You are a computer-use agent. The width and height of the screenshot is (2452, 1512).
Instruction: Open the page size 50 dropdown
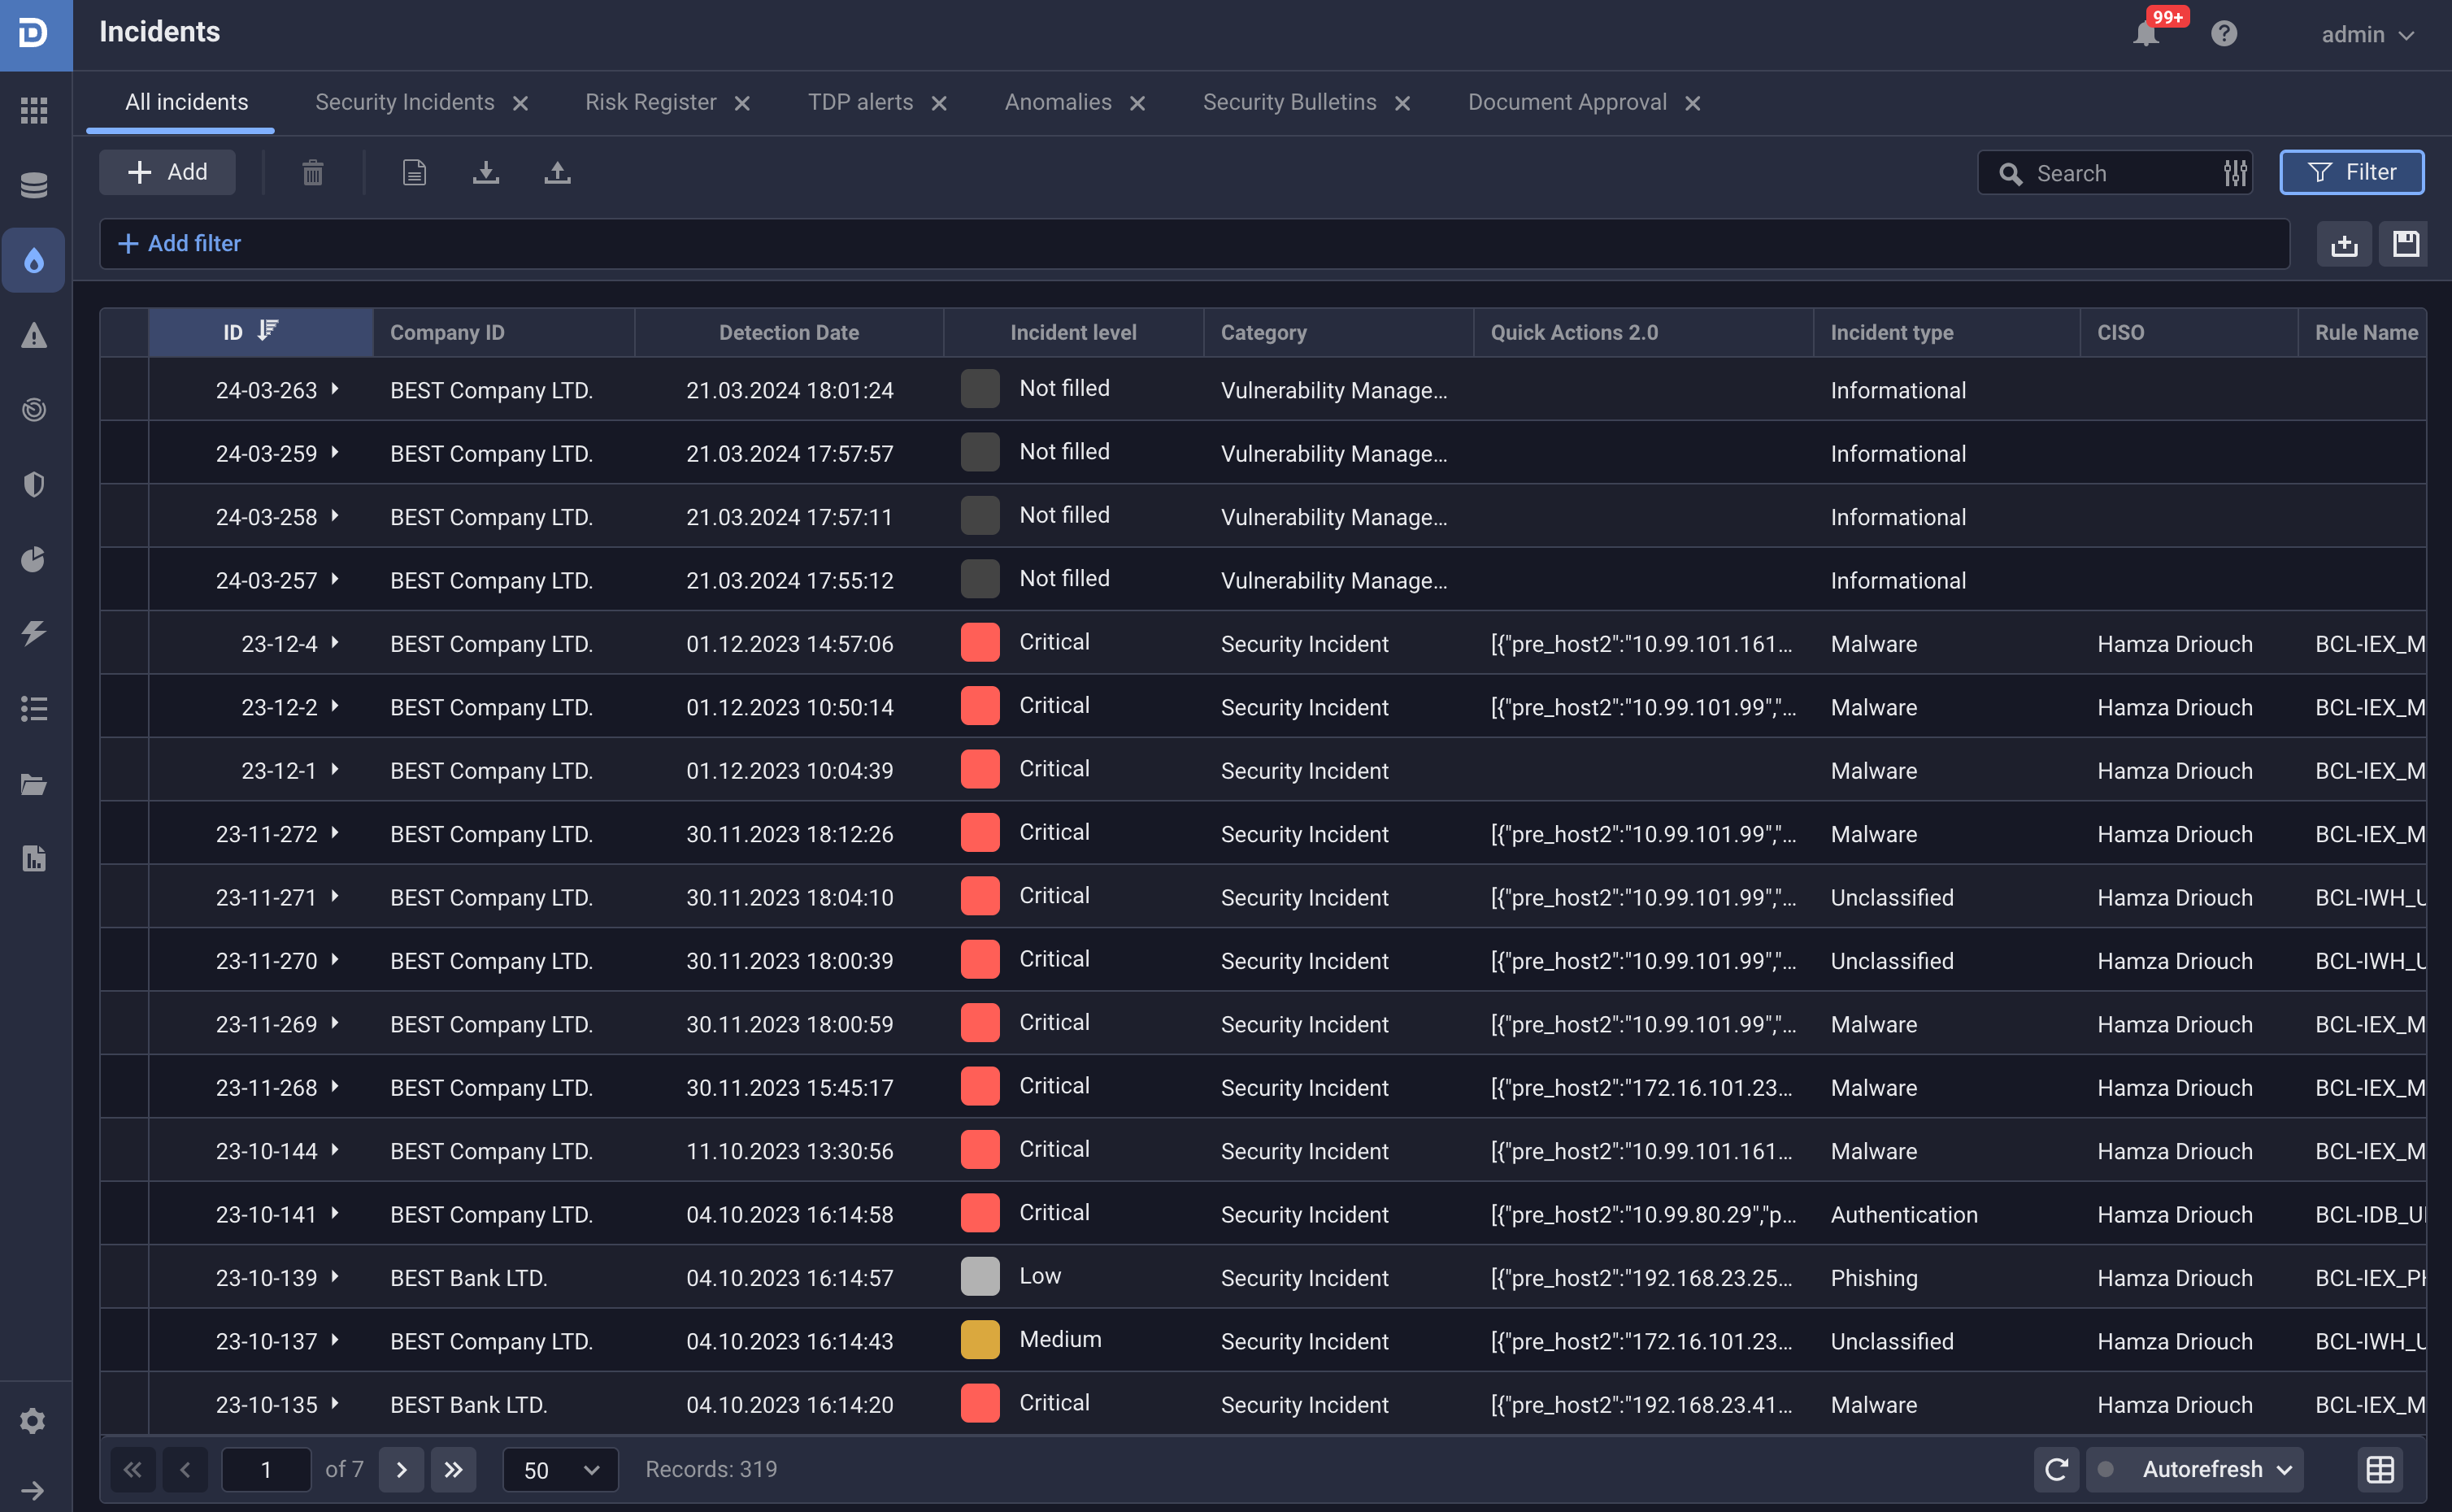pos(560,1469)
